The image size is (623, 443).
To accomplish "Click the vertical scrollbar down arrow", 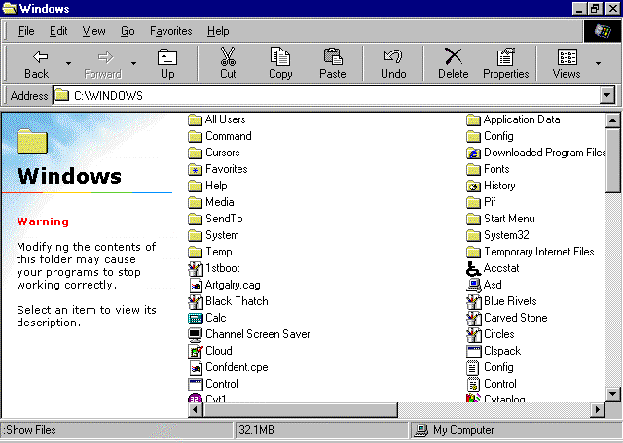I will (x=613, y=395).
